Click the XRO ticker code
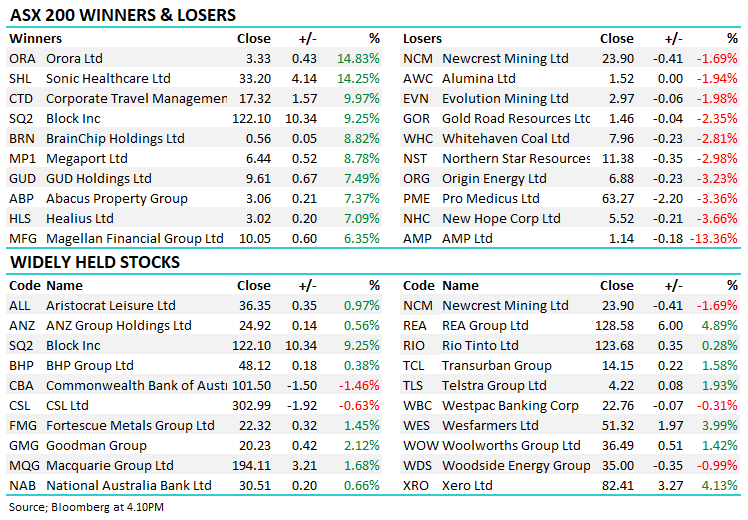The width and height of the screenshot is (748, 520). tap(417, 486)
